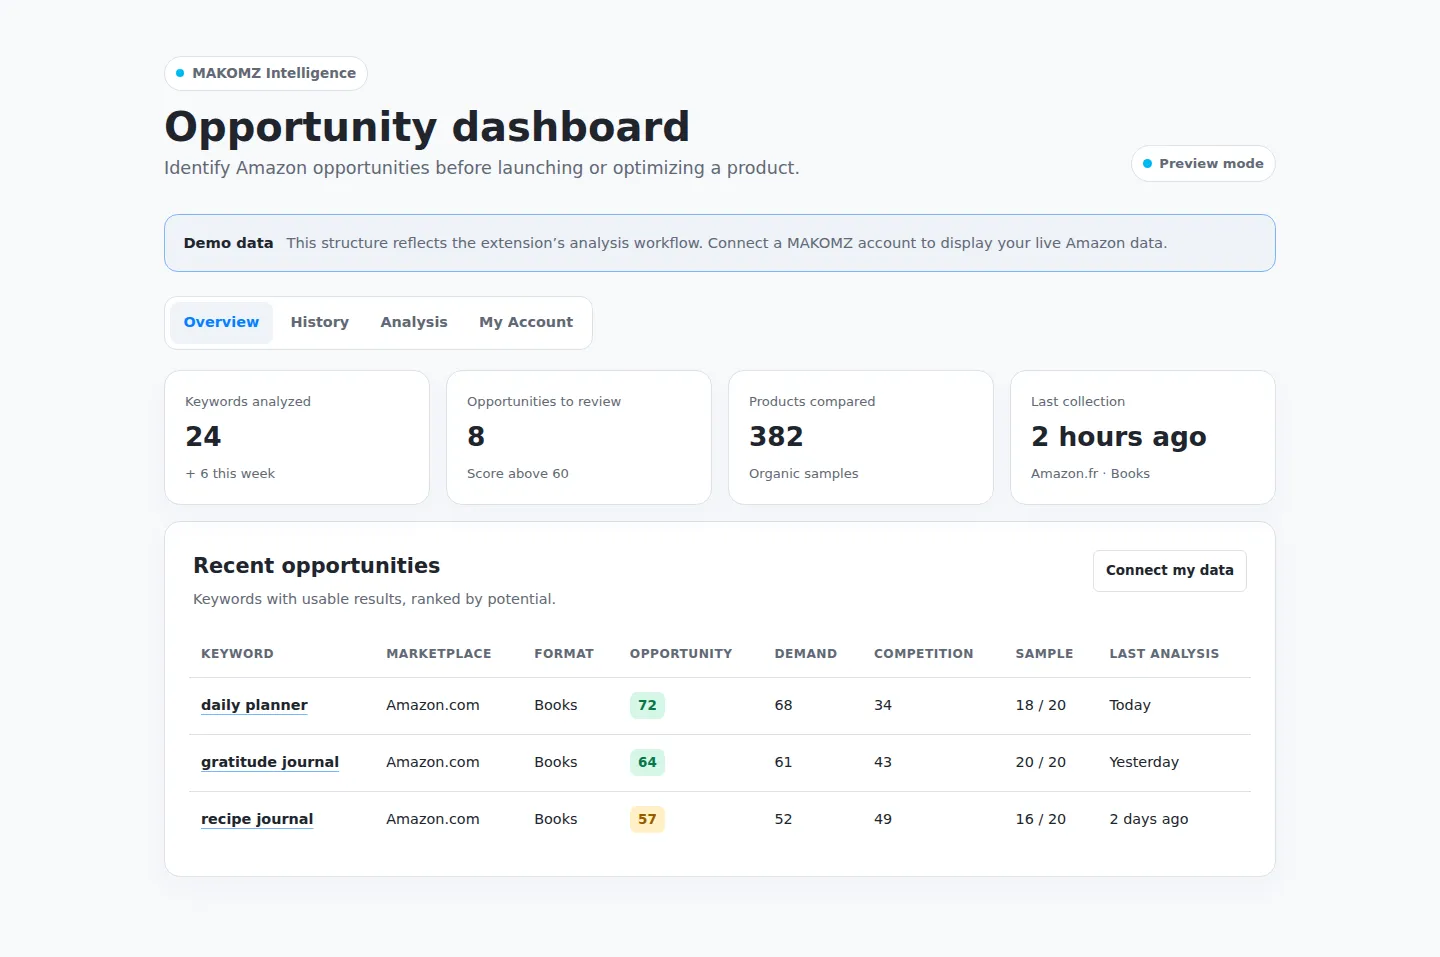Click the 16 / 20 sample cell
This screenshot has height=957, width=1440.
(x=1041, y=819)
